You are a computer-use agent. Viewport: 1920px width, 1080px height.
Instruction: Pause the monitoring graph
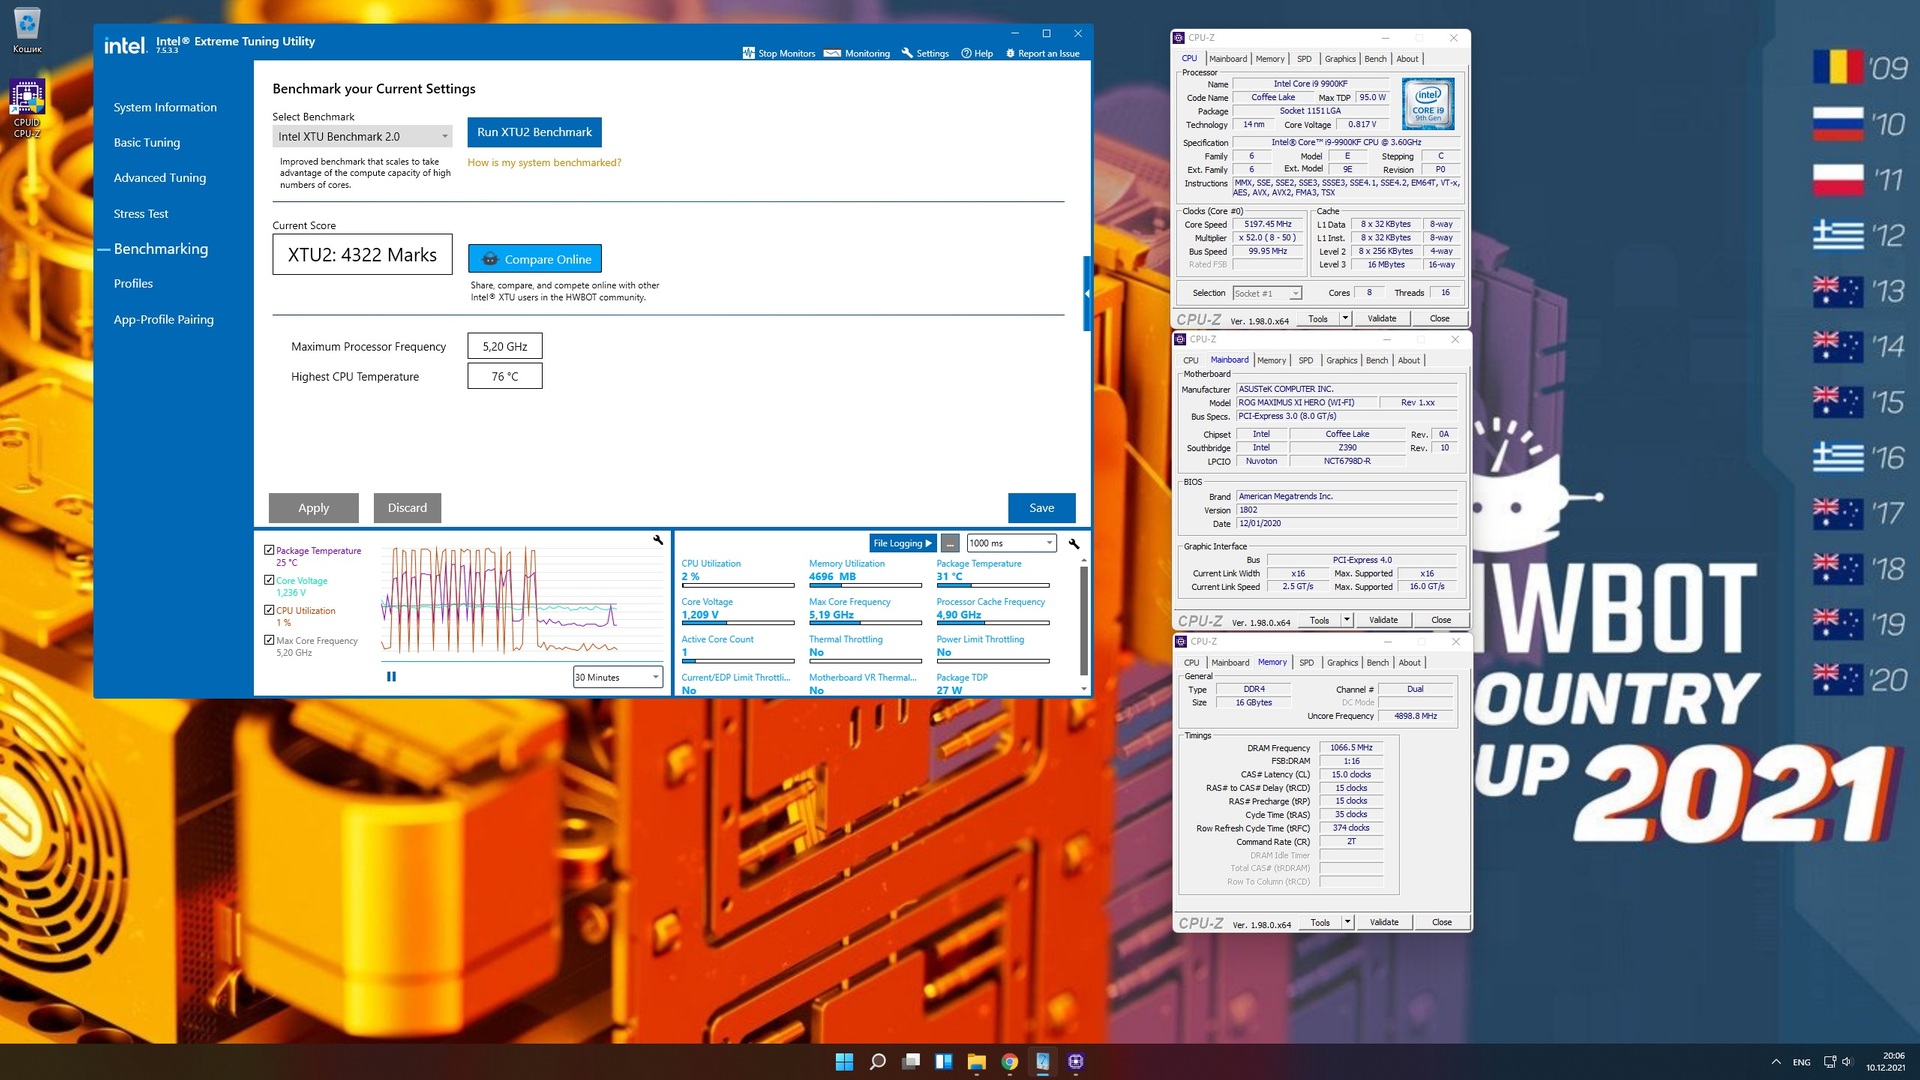pyautogui.click(x=391, y=677)
